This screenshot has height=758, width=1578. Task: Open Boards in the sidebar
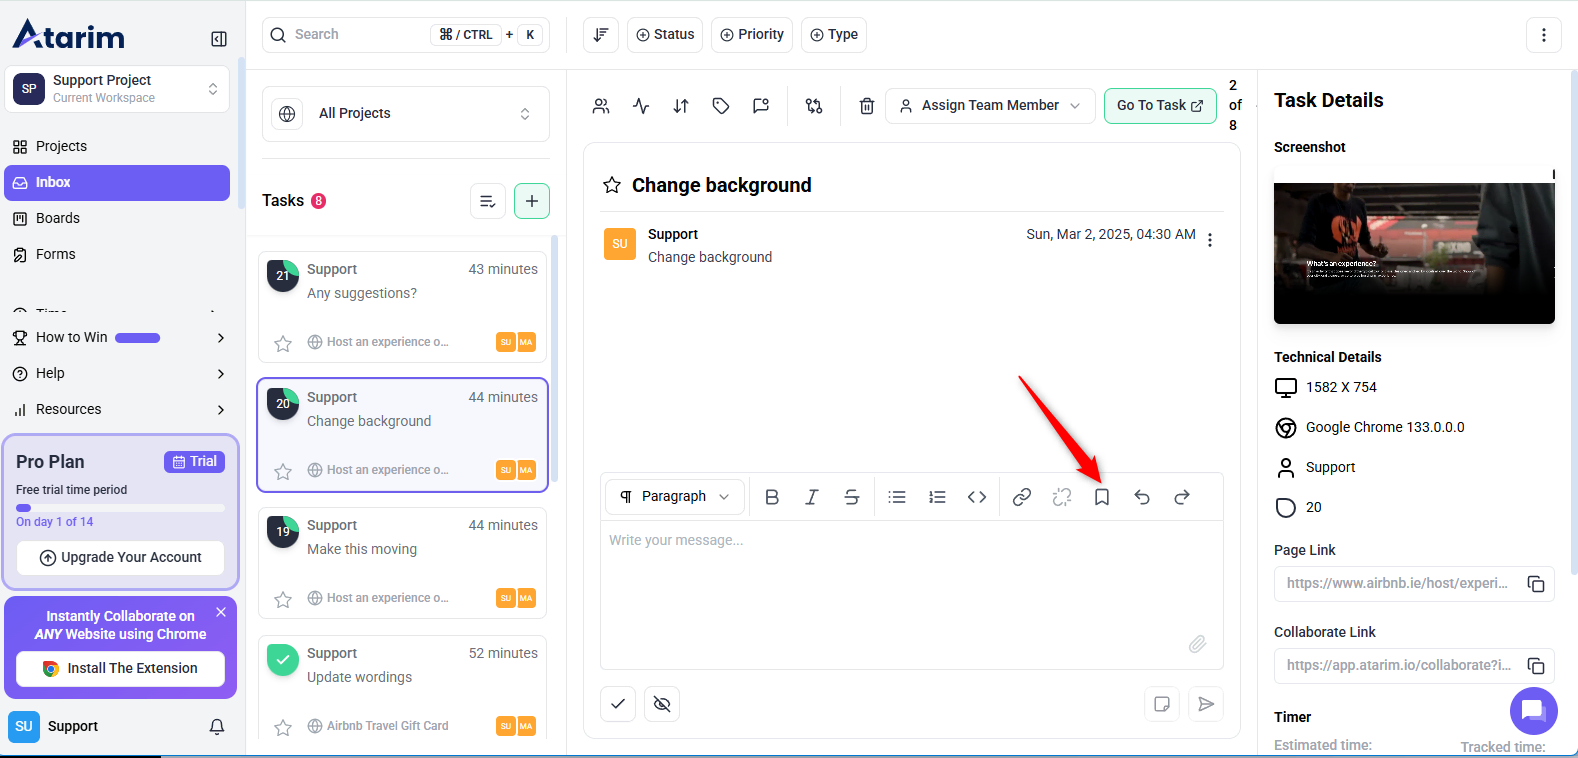pos(58,218)
